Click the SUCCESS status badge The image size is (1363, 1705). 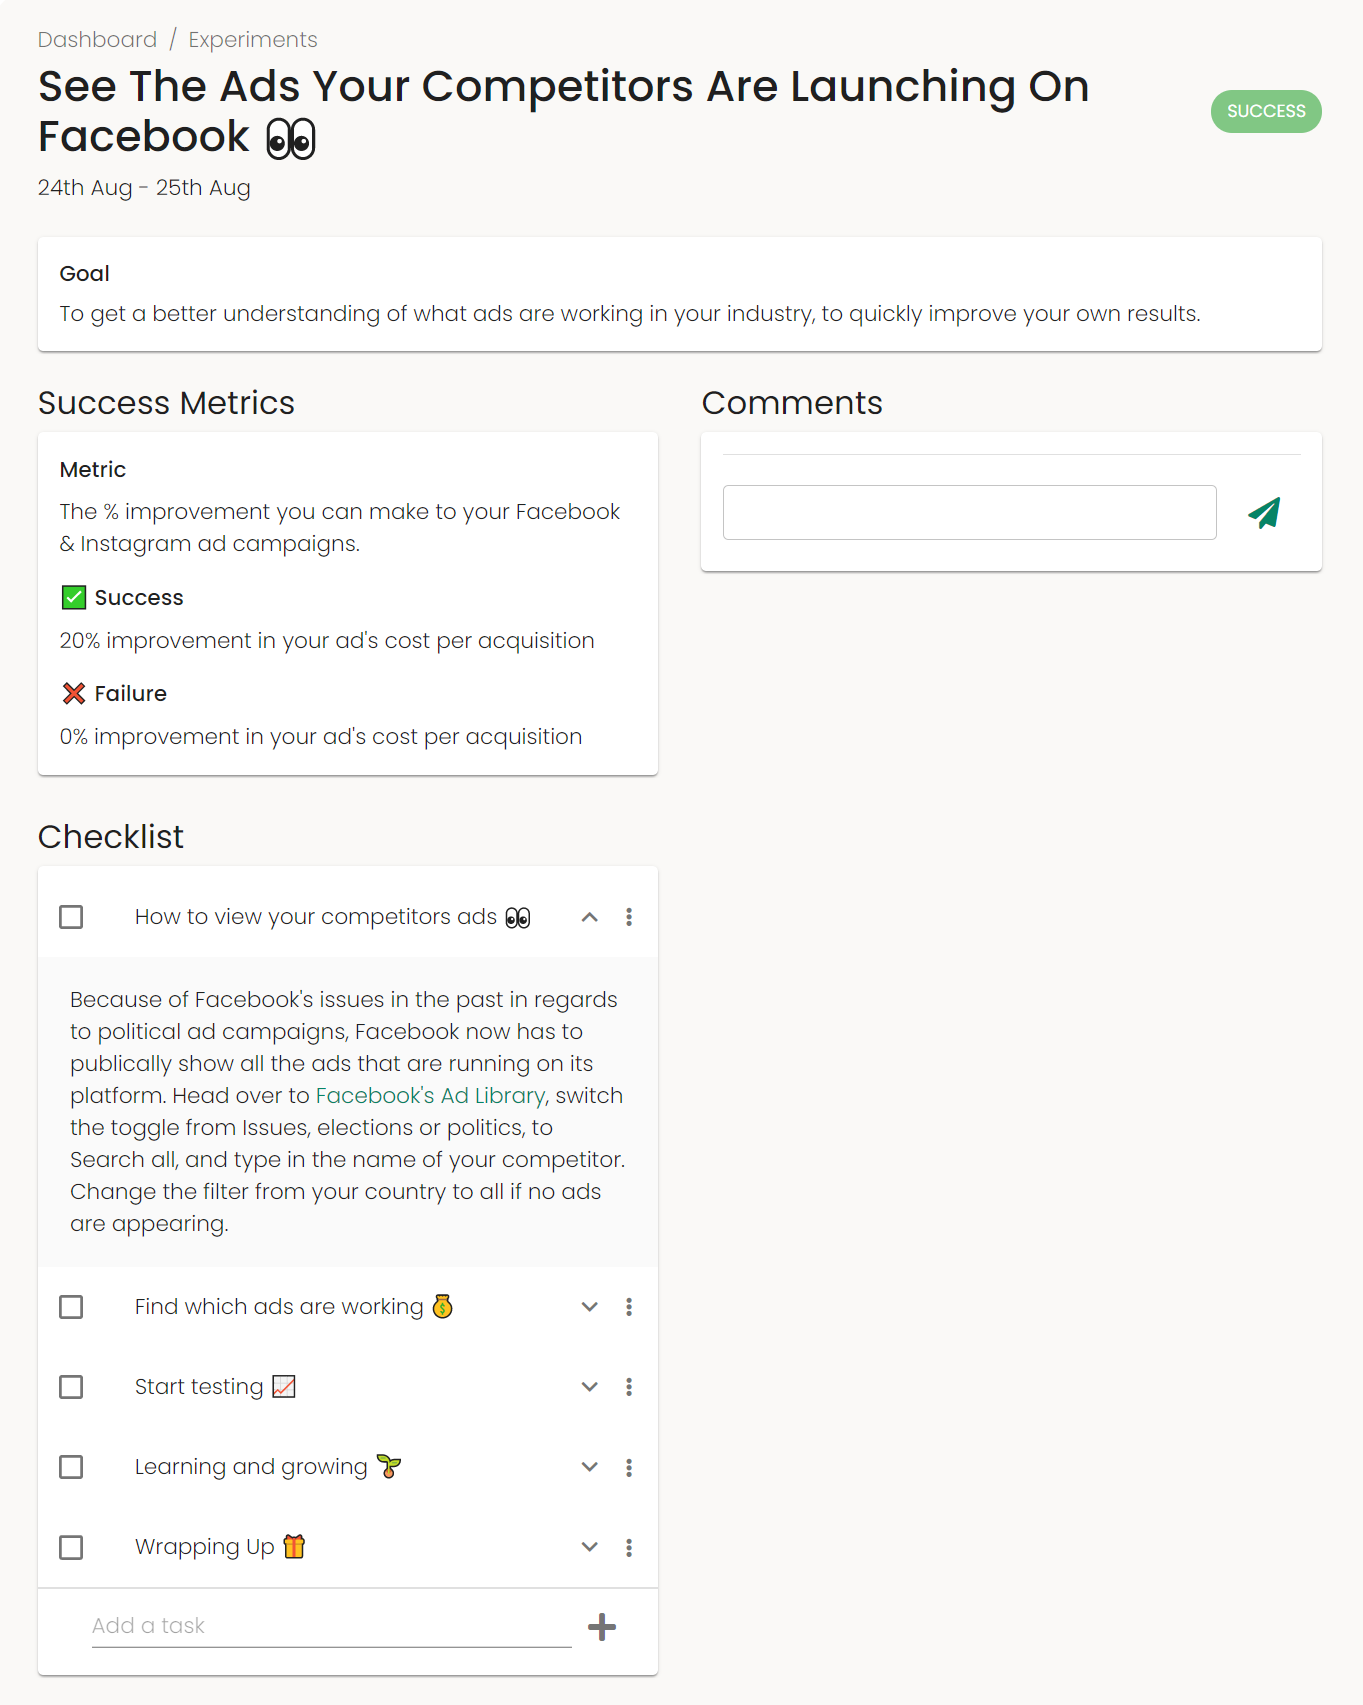(1266, 111)
